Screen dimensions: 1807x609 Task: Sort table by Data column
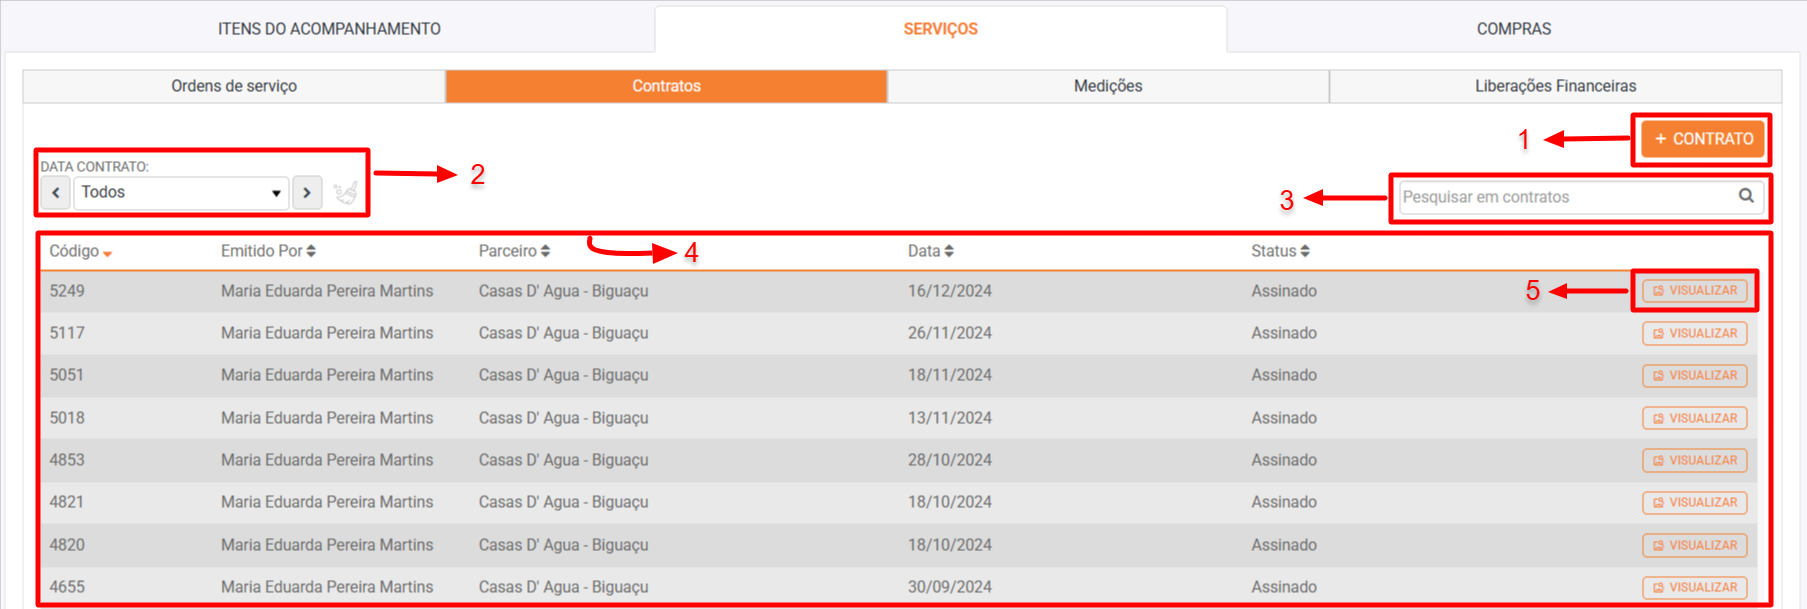coord(930,251)
